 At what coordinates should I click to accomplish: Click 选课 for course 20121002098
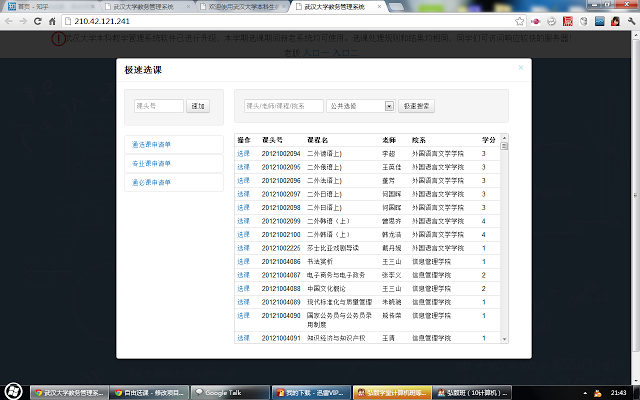(243, 207)
